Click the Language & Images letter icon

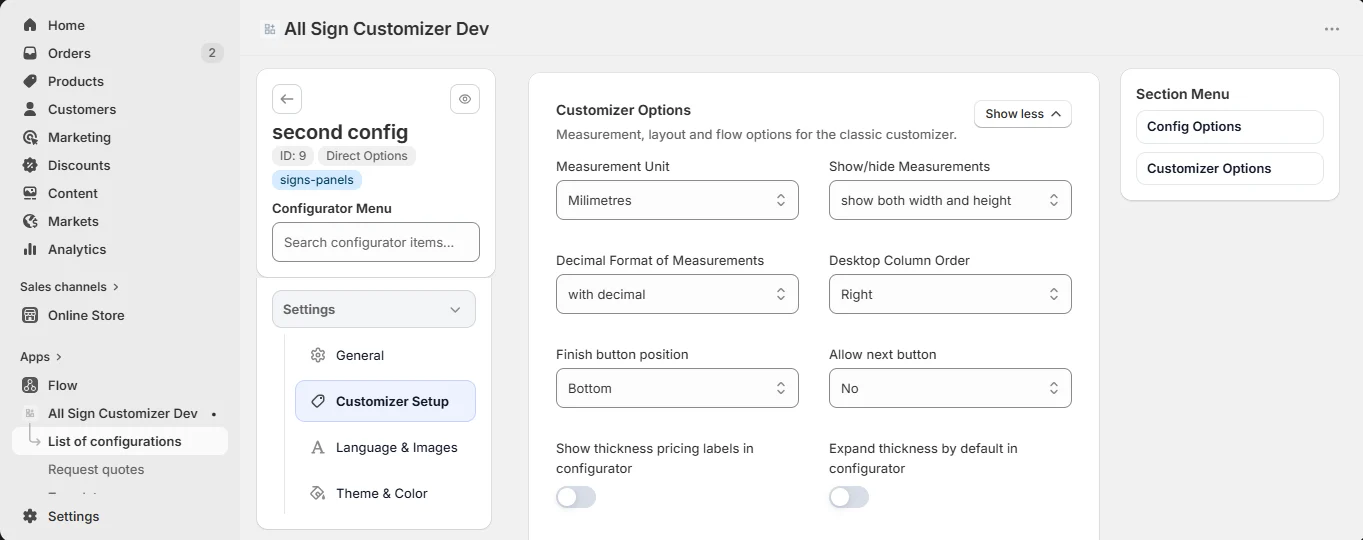(x=318, y=447)
